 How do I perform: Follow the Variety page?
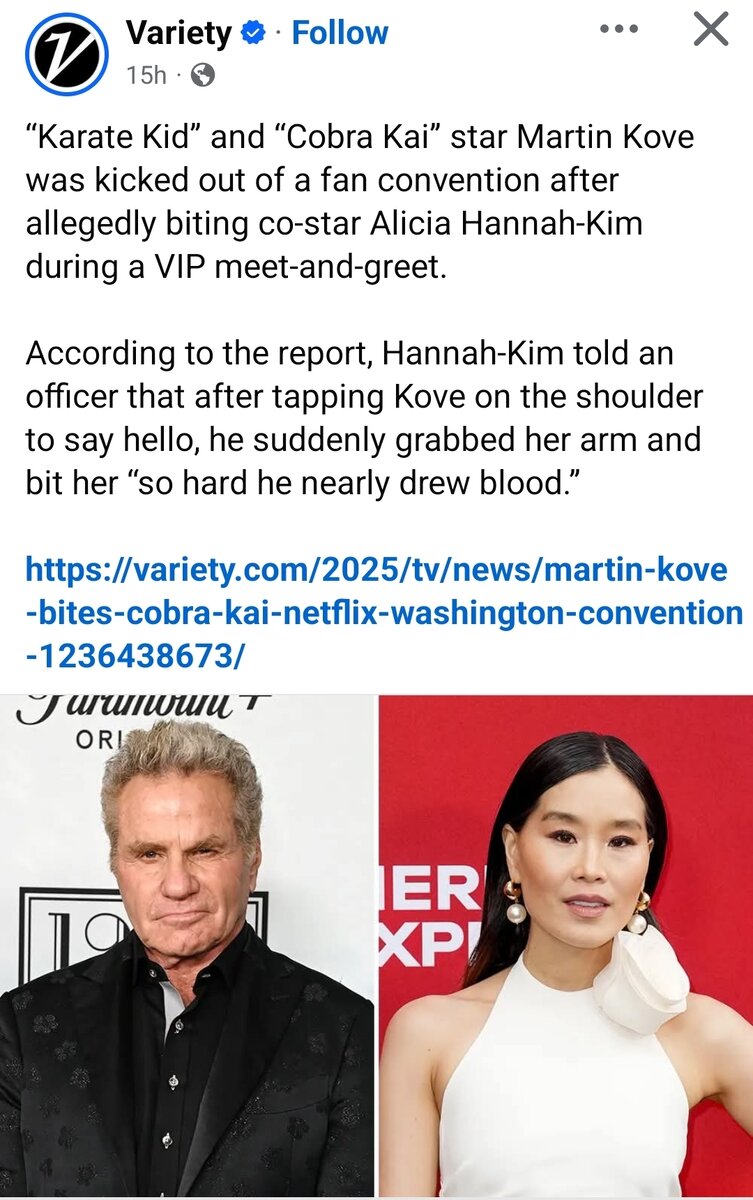pyautogui.click(x=339, y=34)
